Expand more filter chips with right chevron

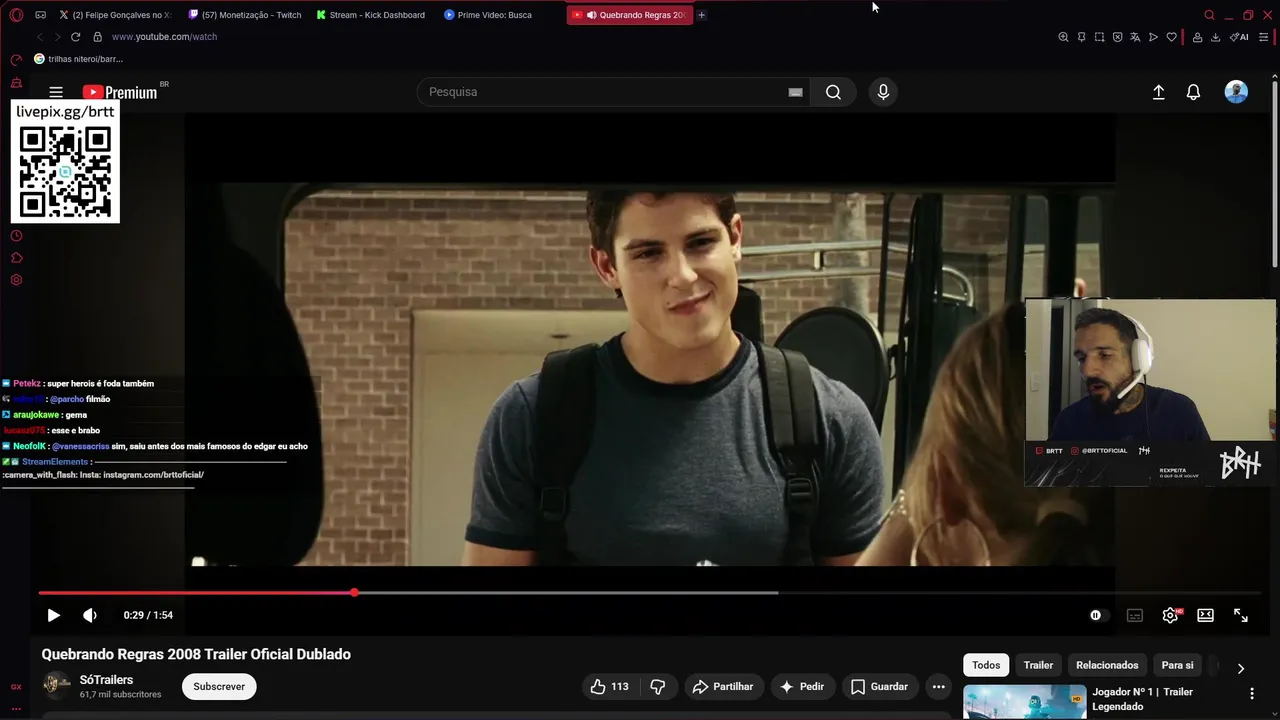(x=1240, y=668)
